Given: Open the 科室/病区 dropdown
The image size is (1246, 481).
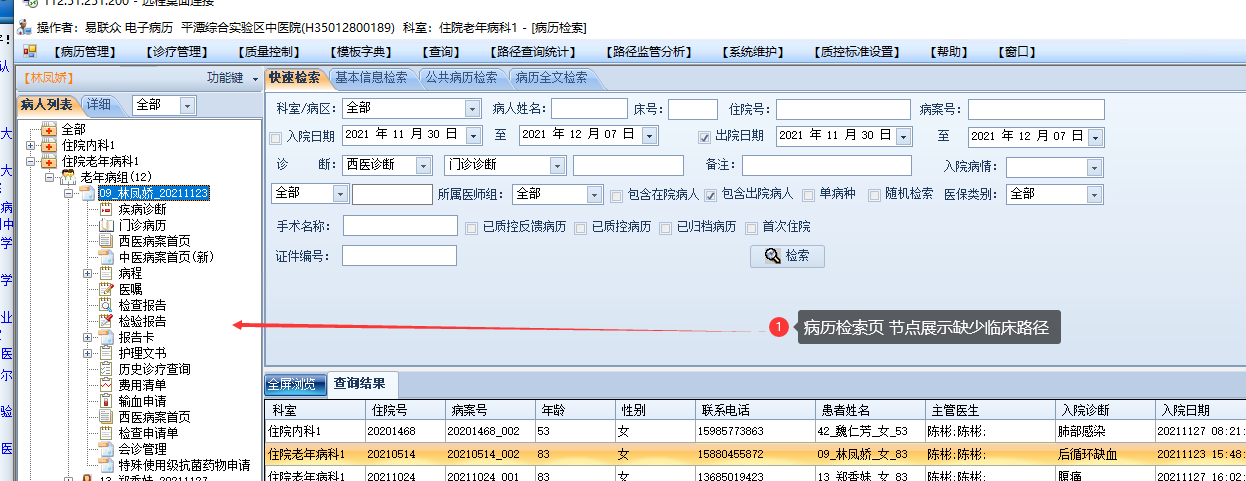Looking at the screenshot, I should tap(472, 109).
